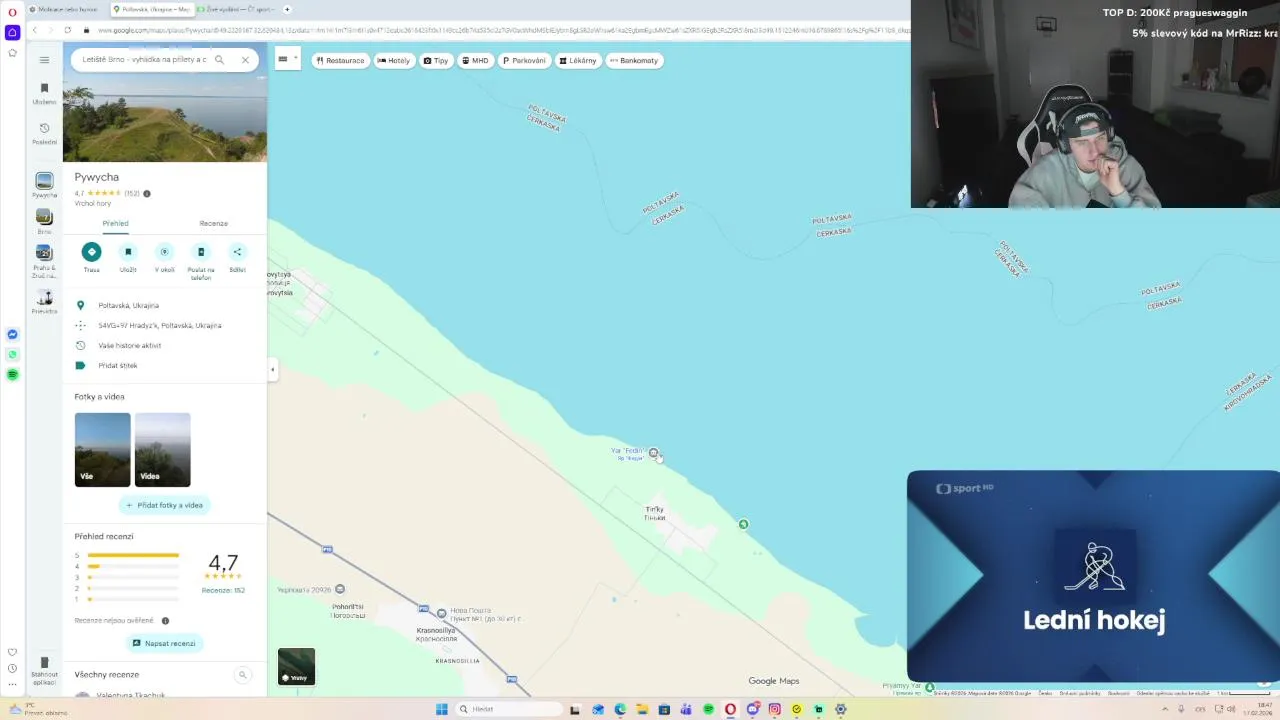Screen dimensions: 1280x720
Task: Open the dropdown button left of Restaurace
Action: tap(288, 59)
